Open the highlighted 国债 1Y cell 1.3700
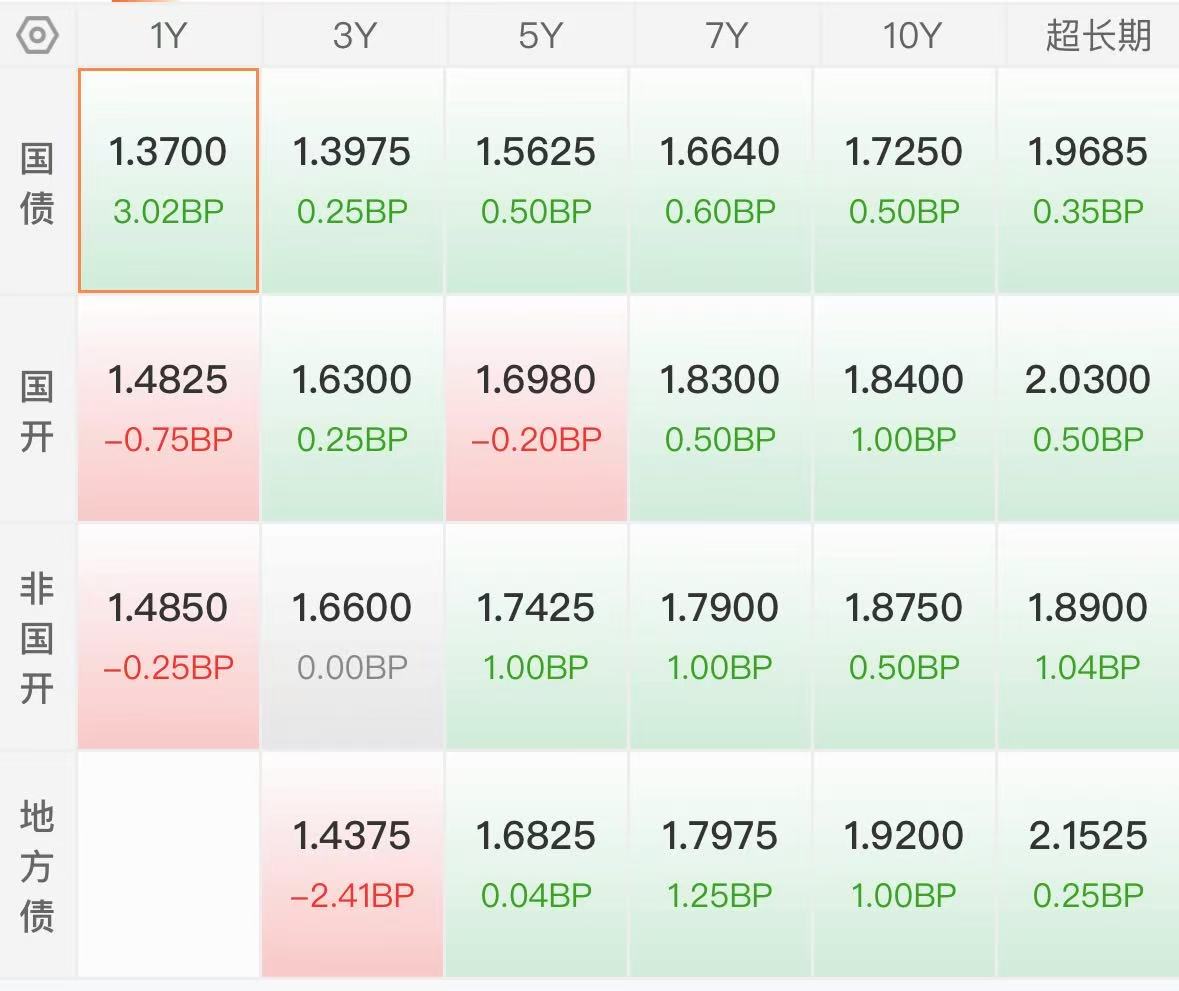This screenshot has width=1179, height=991. coord(168,180)
